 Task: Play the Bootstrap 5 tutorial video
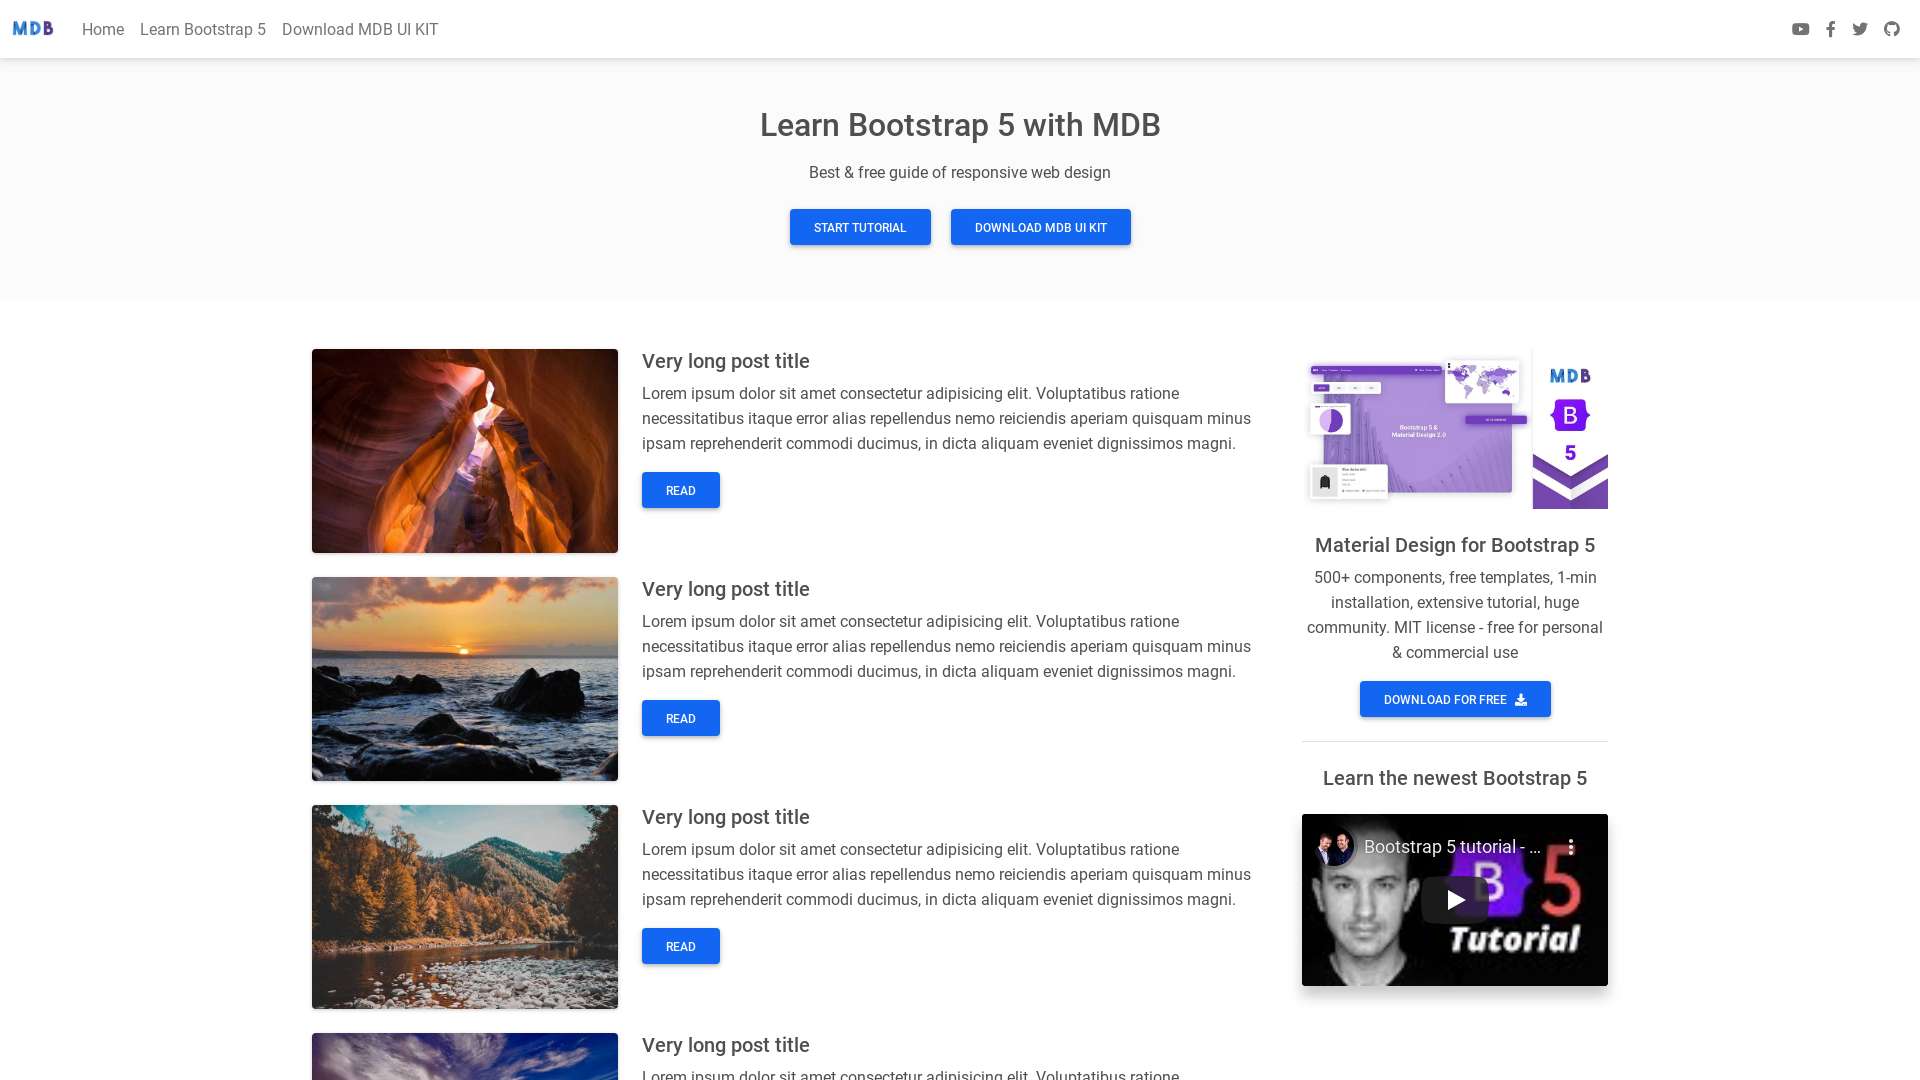coord(1455,900)
